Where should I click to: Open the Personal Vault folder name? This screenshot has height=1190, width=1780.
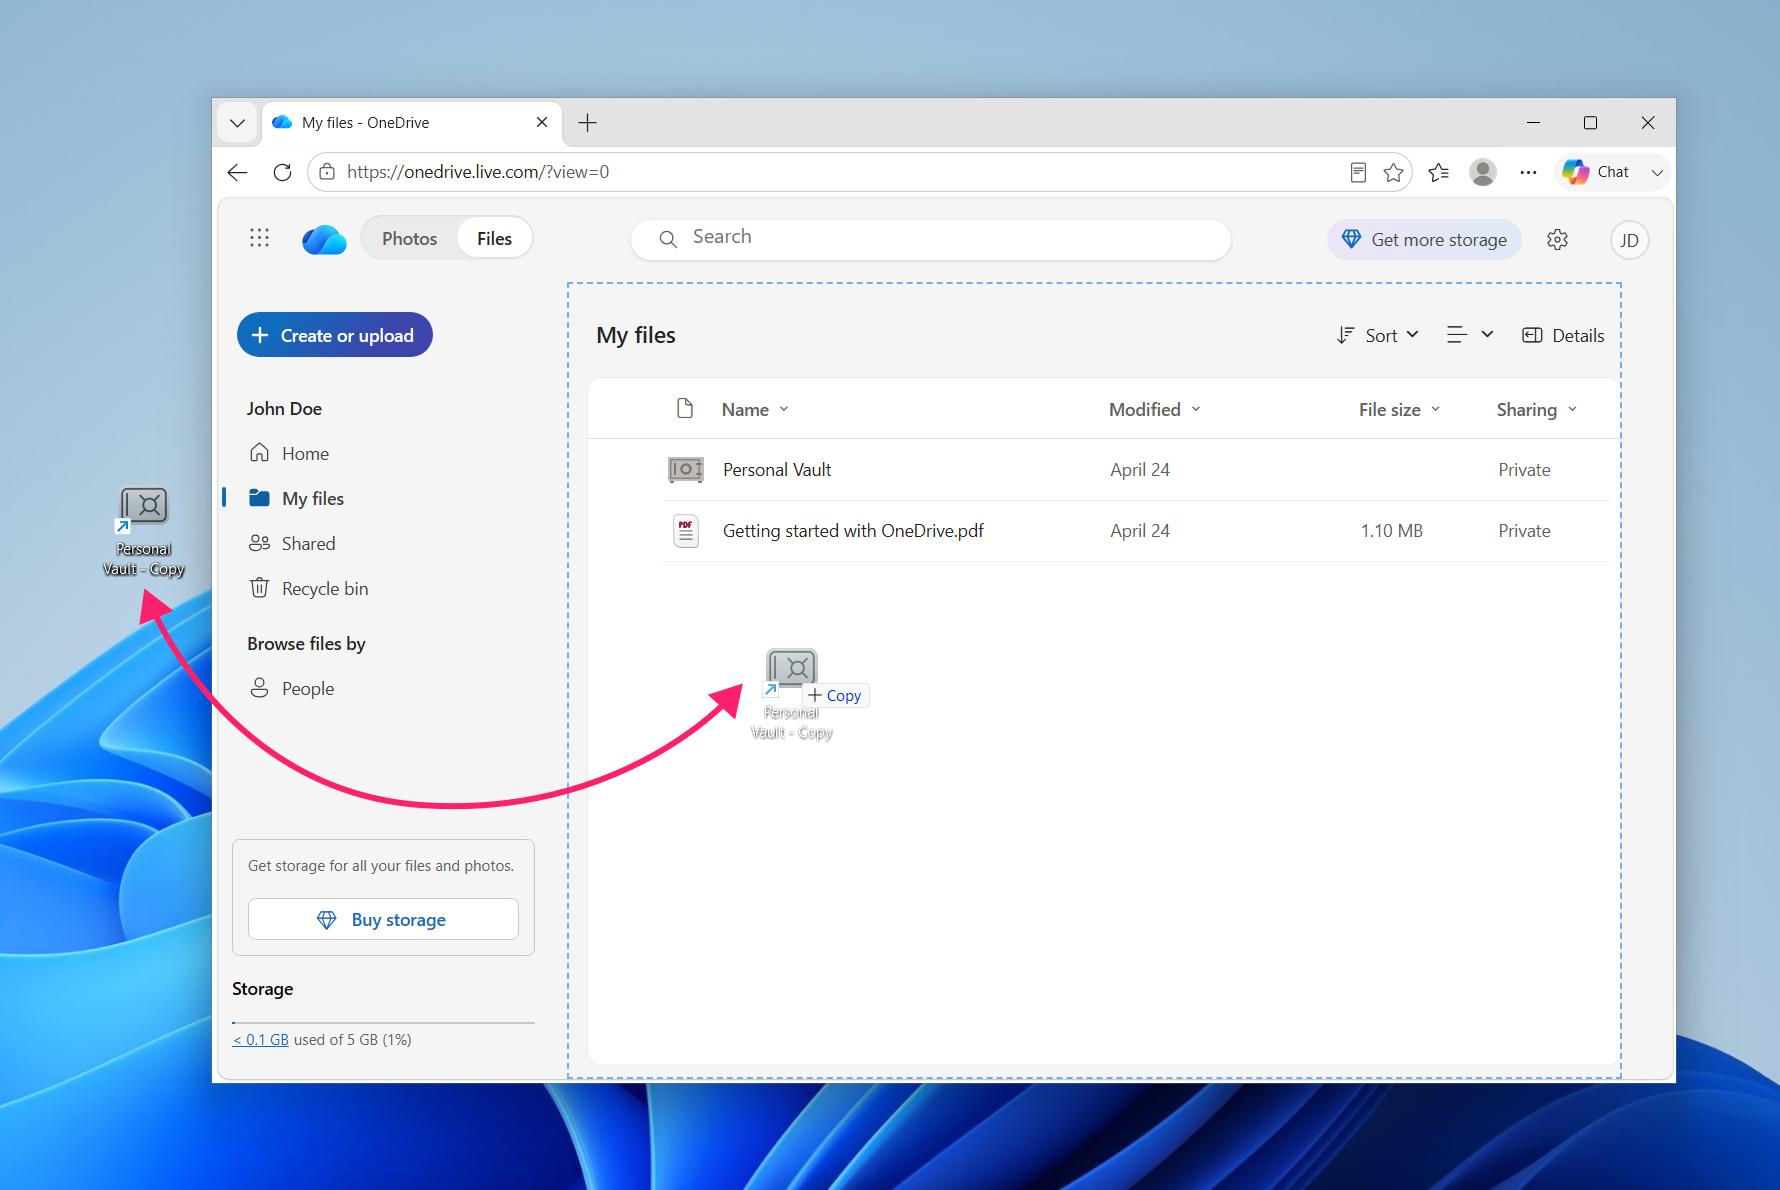[777, 470]
